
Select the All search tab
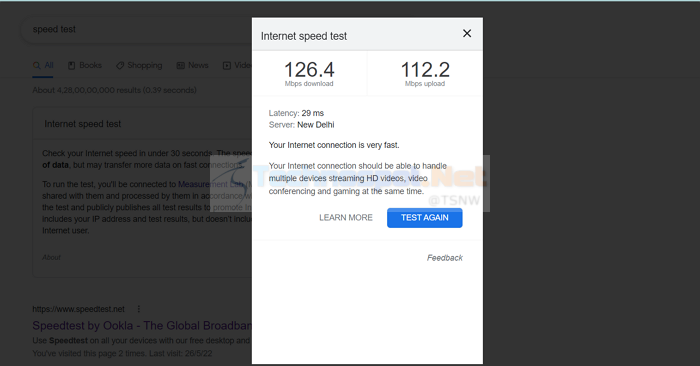pyautogui.click(x=43, y=66)
